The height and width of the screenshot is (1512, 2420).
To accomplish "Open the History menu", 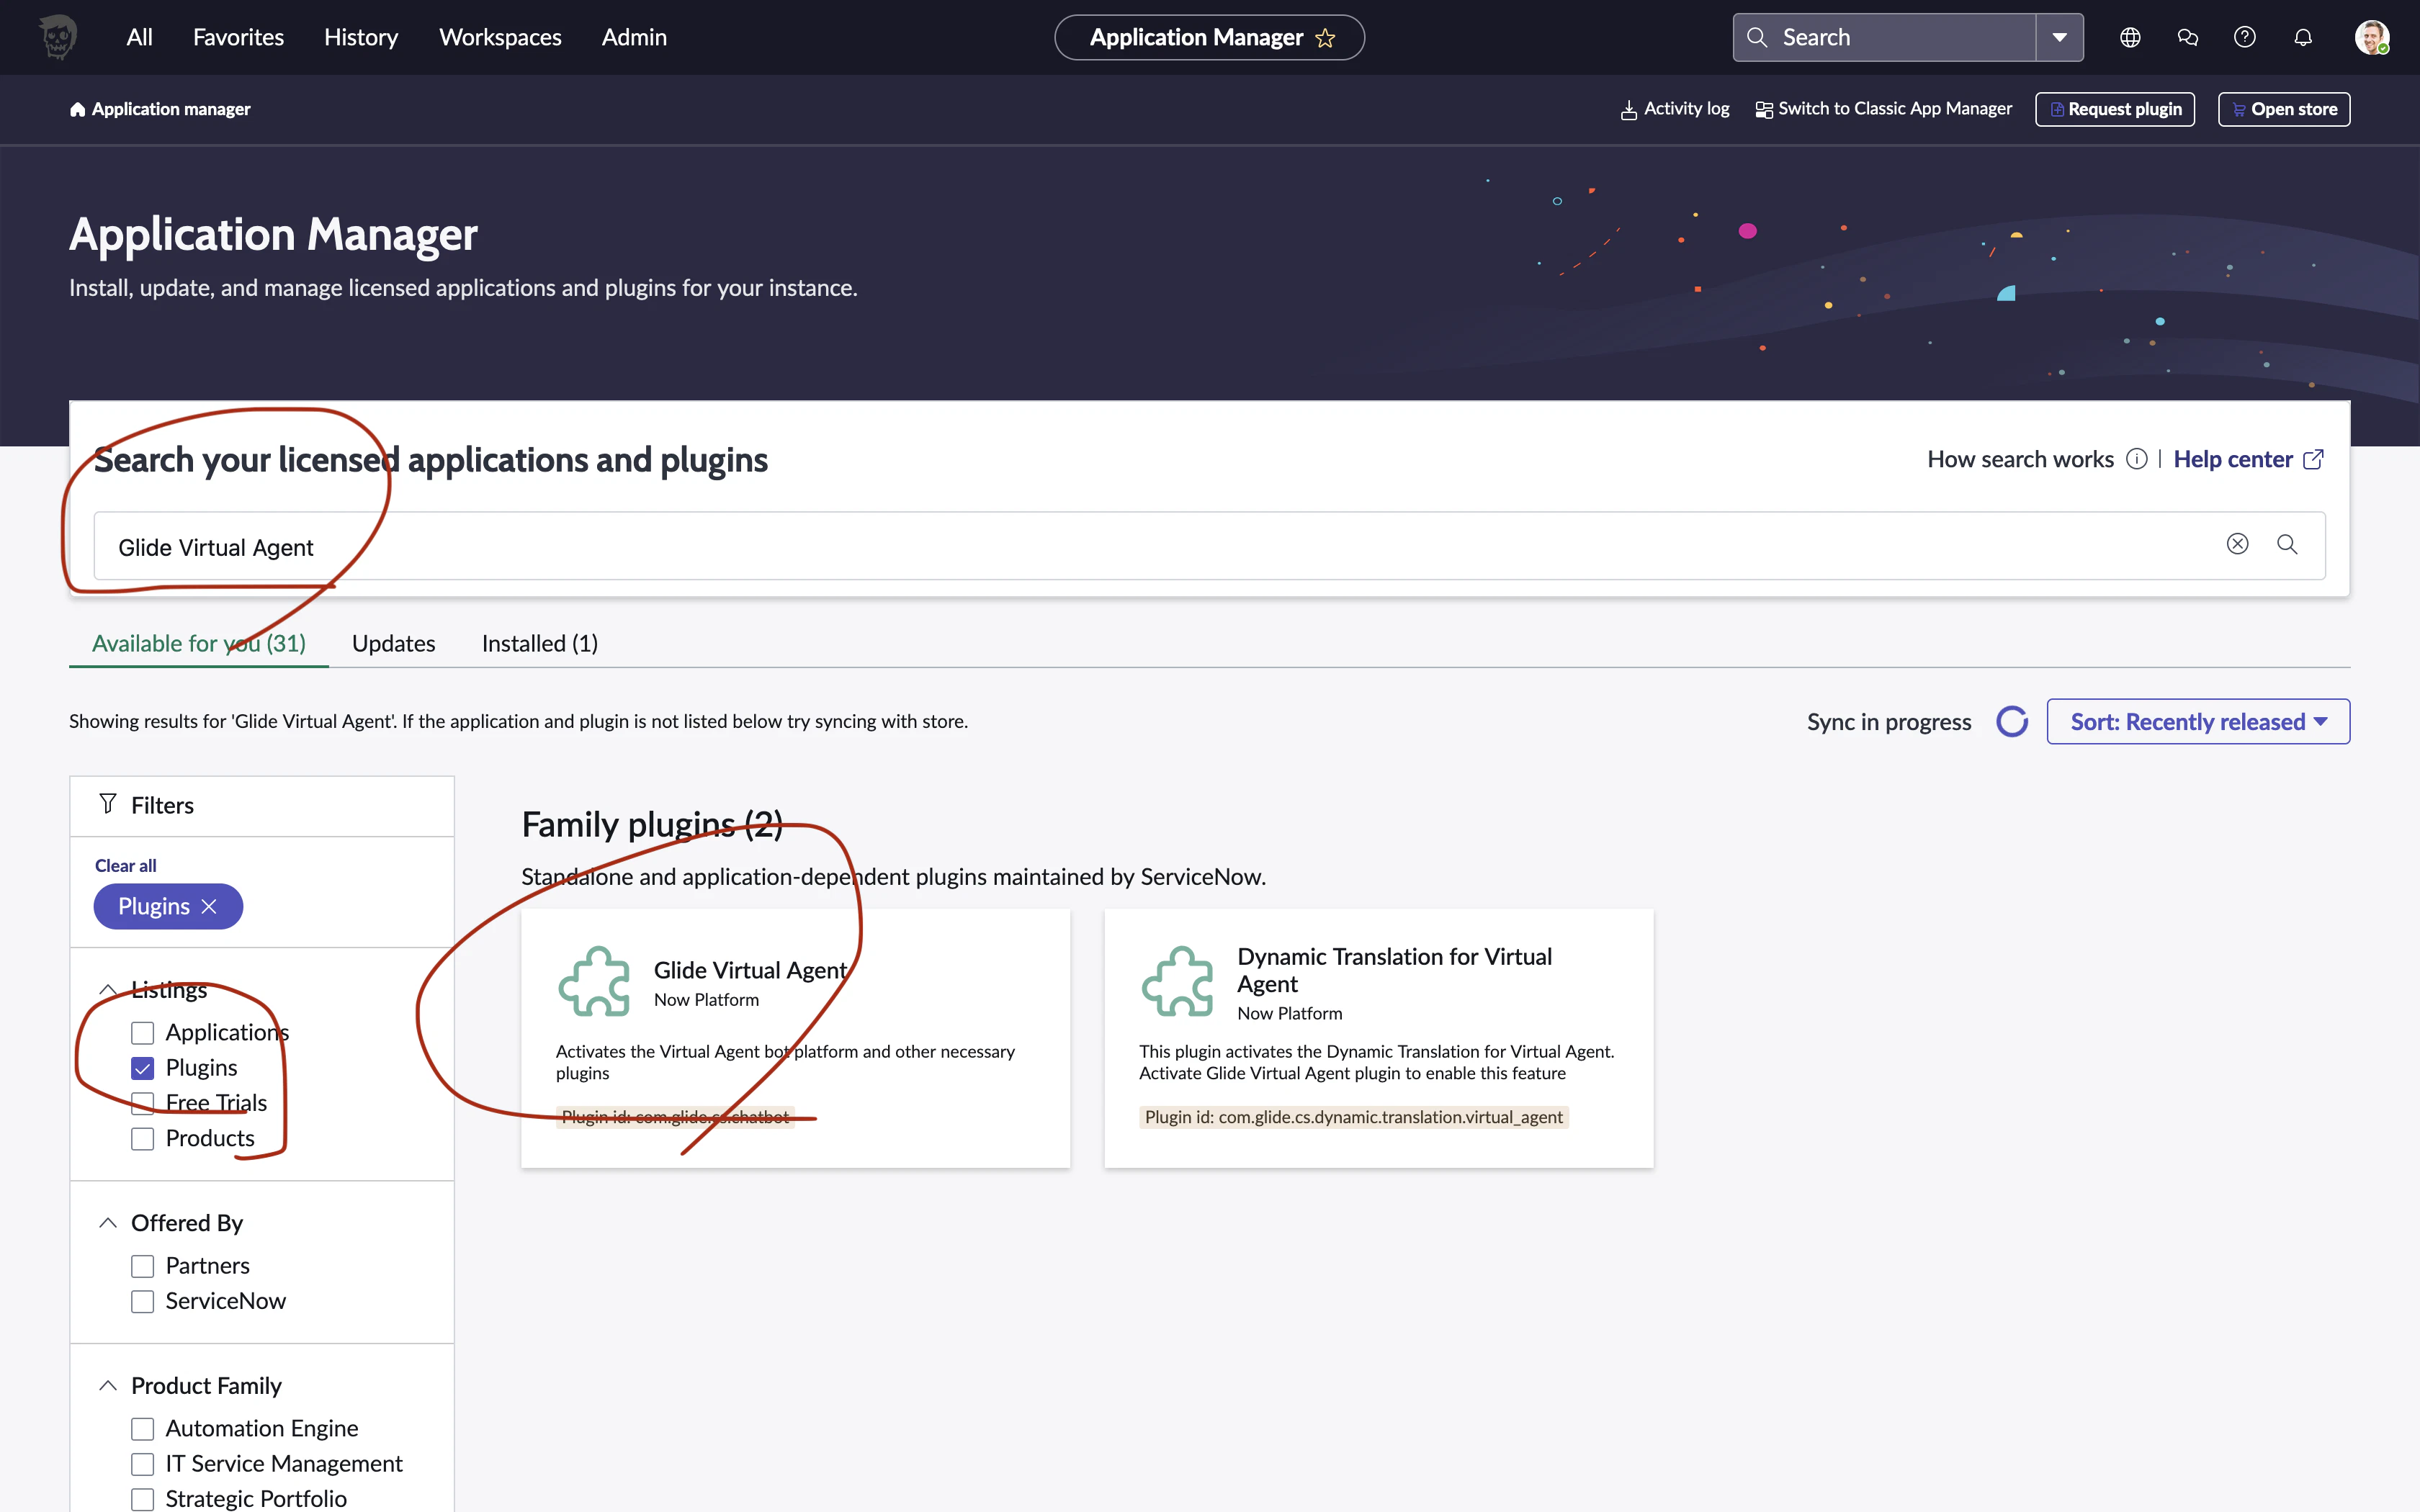I will [361, 37].
